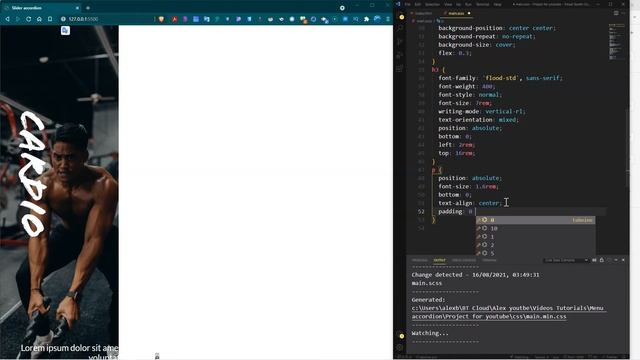
Task: Open editor More Actions menu
Action: click(x=623, y=13)
